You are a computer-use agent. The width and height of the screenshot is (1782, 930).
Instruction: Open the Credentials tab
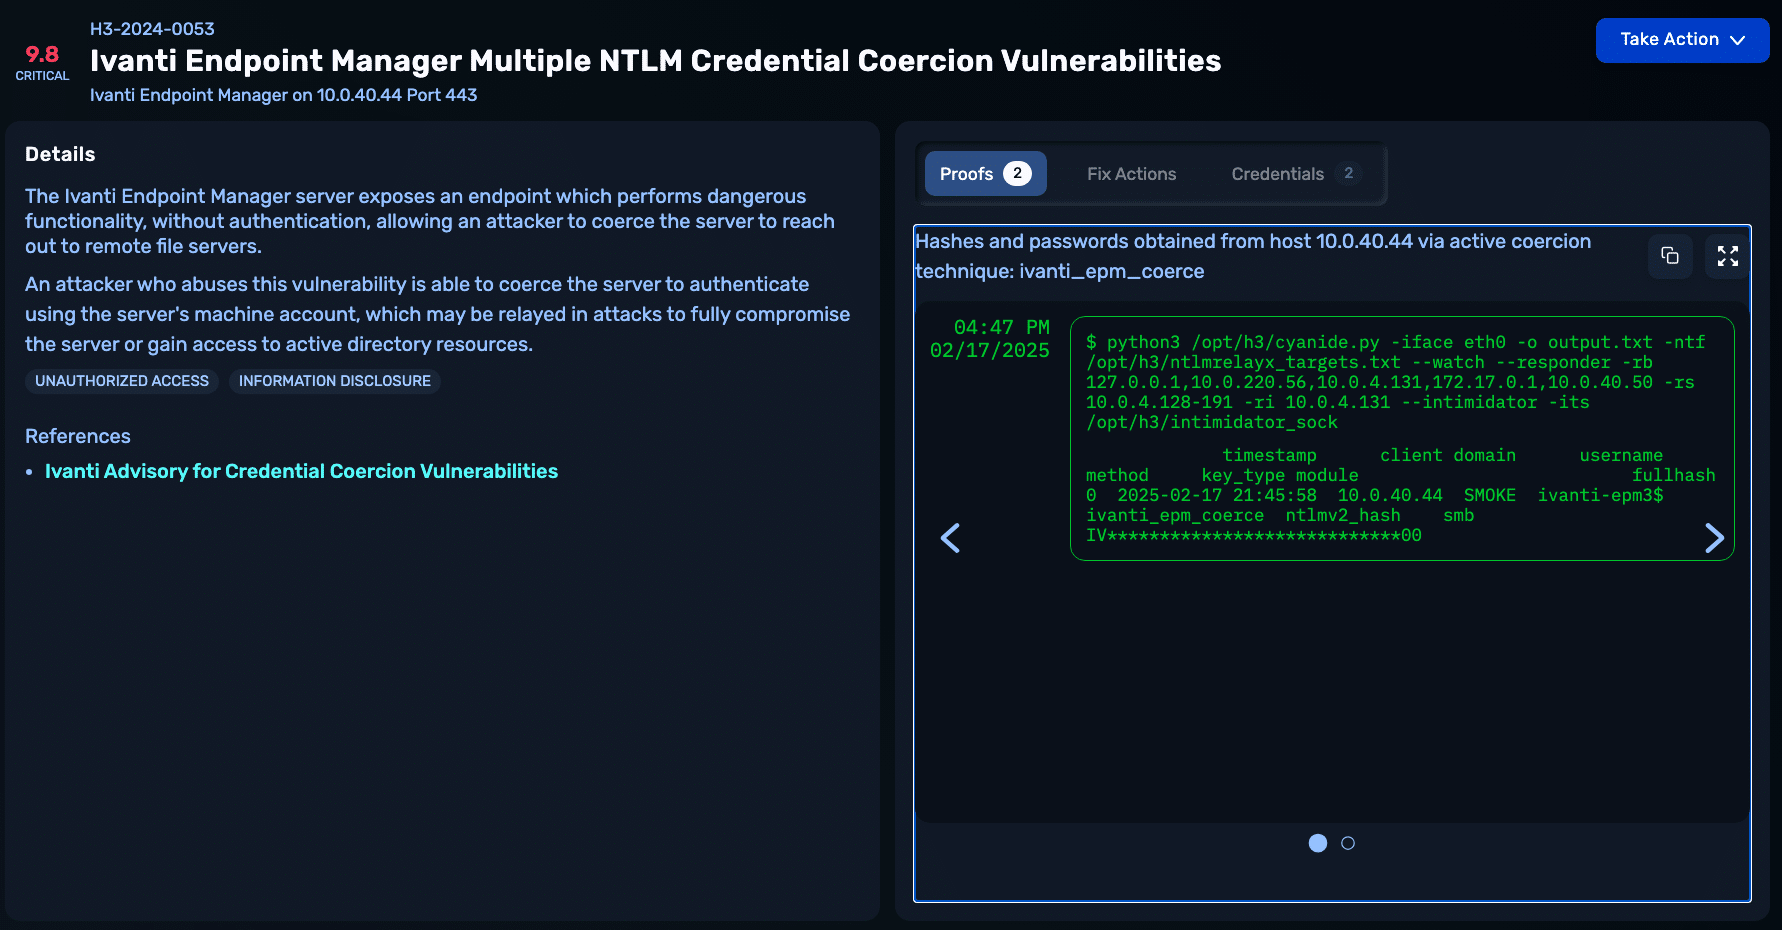click(1279, 173)
